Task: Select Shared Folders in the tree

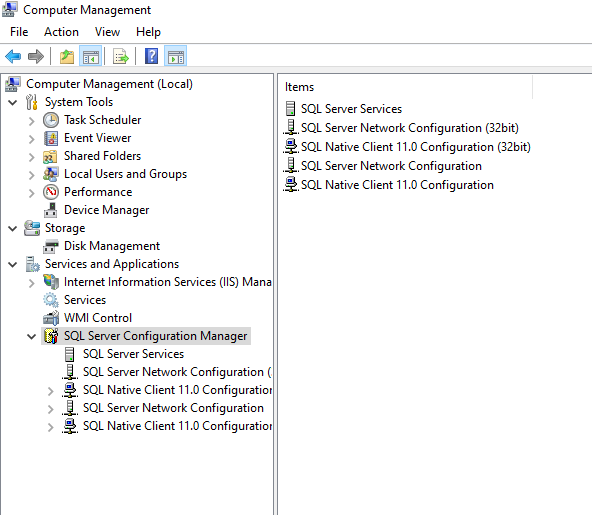Action: (102, 156)
